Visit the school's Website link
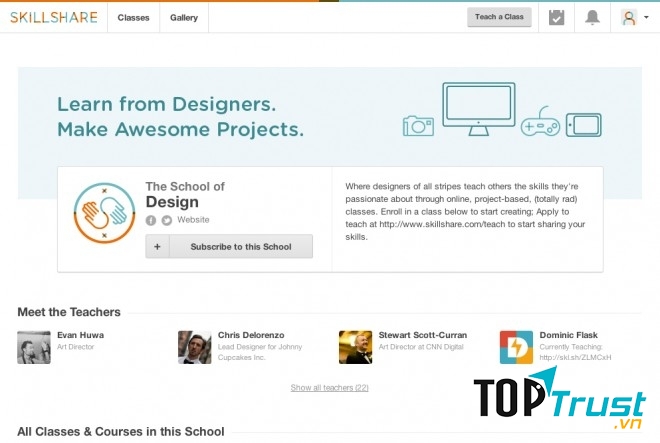Viewport: 660px width, 443px height. coord(193,219)
